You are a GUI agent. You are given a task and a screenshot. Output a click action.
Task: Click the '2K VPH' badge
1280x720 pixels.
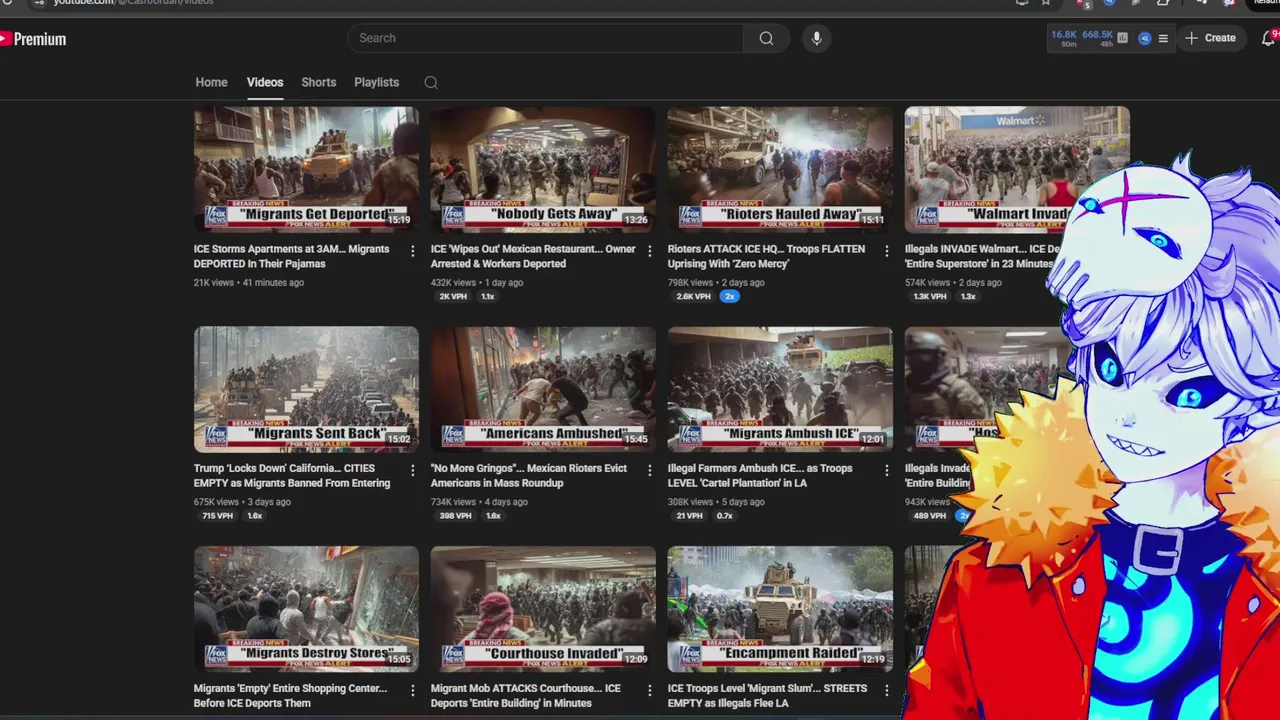[x=453, y=297]
